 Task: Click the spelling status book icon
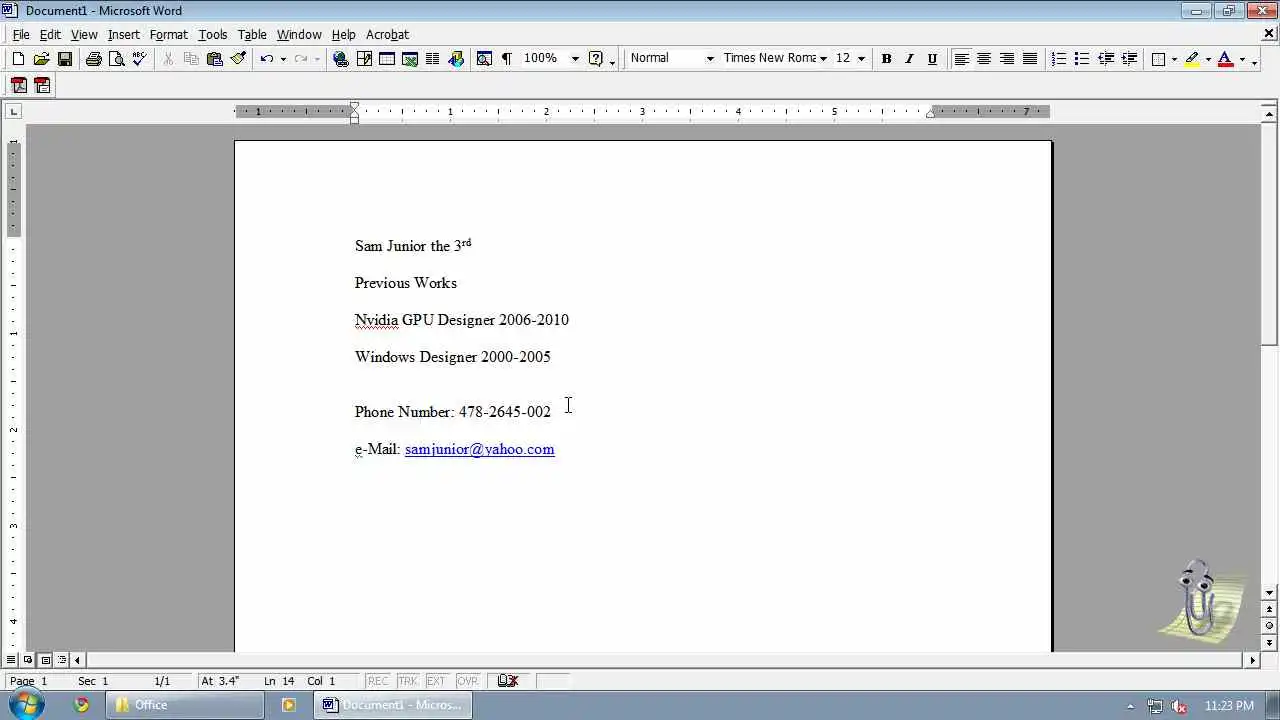[508, 681]
